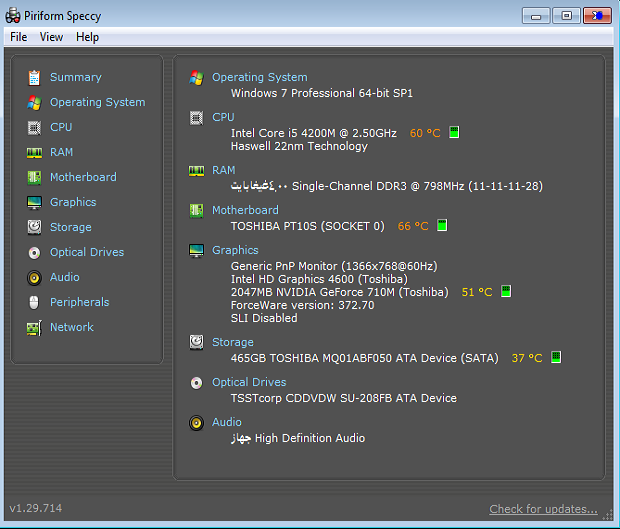Click the Storage drive icon in sidebar

click(34, 227)
